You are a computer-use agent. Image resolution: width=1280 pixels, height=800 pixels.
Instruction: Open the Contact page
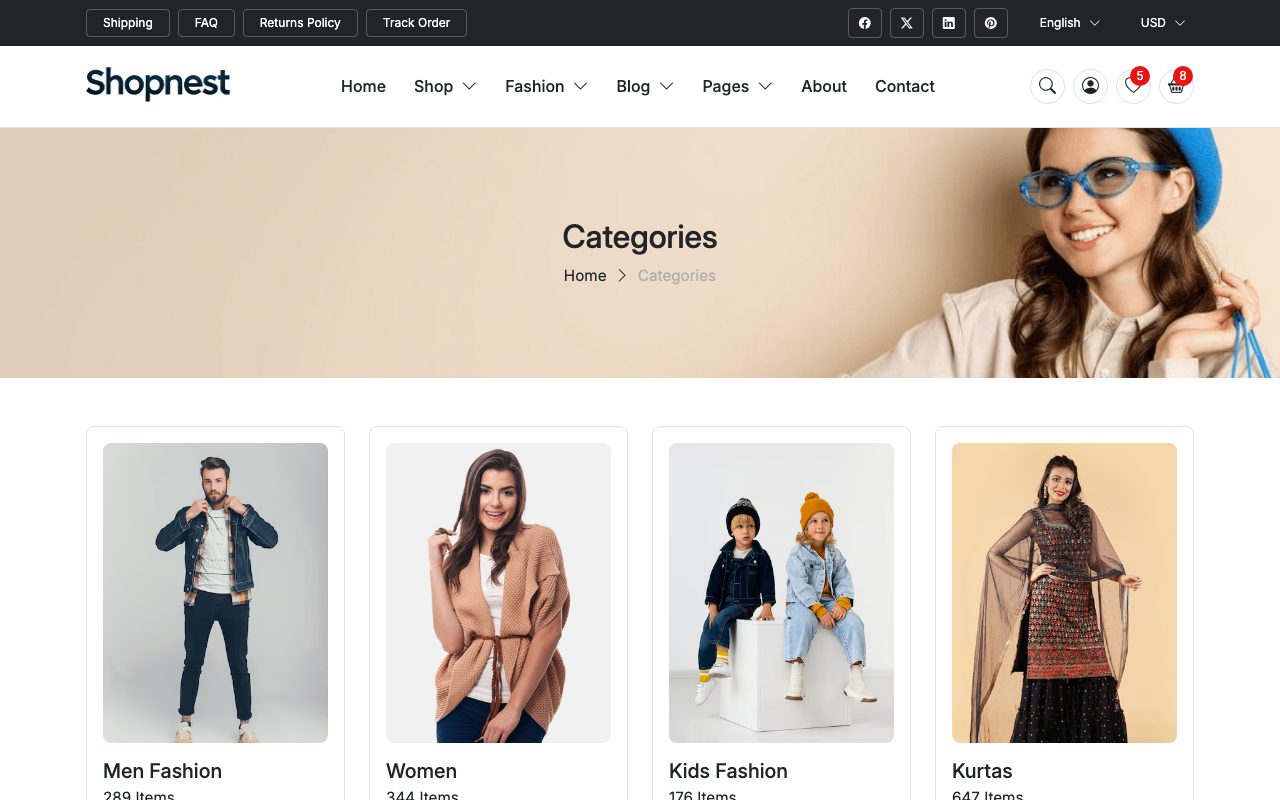point(905,86)
